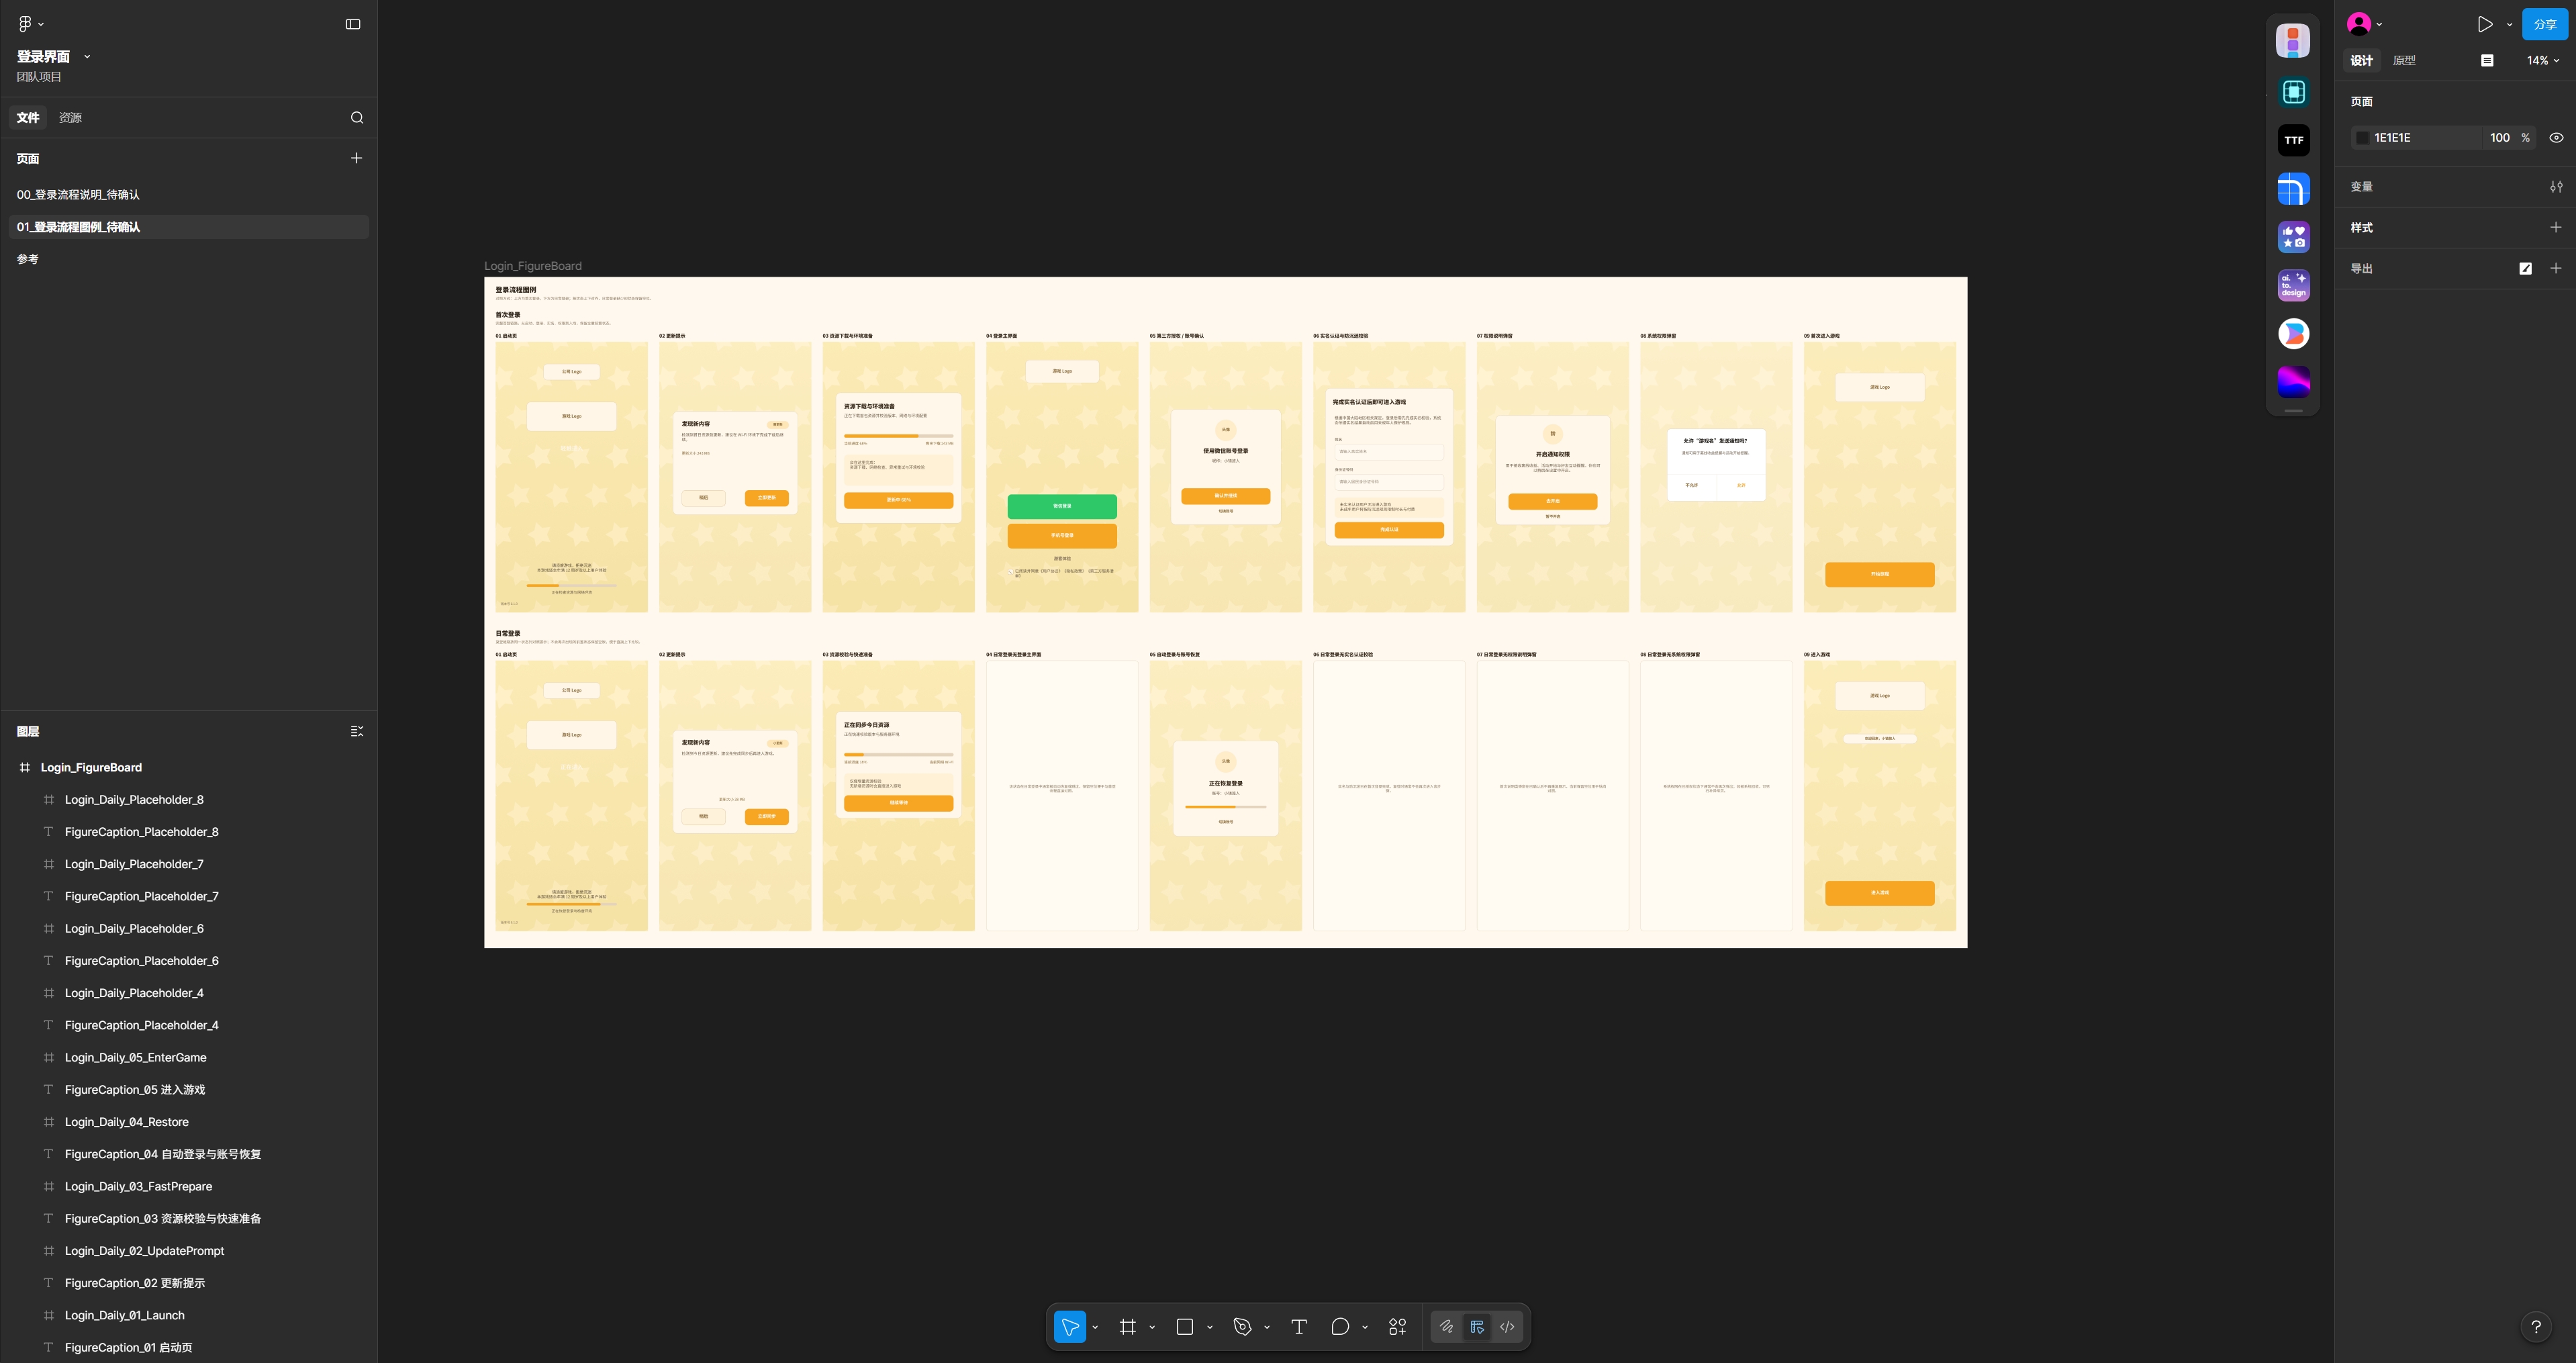Select the Frame tool in bottom toolbar
Viewport: 2576px width, 1363px height.
(1127, 1326)
